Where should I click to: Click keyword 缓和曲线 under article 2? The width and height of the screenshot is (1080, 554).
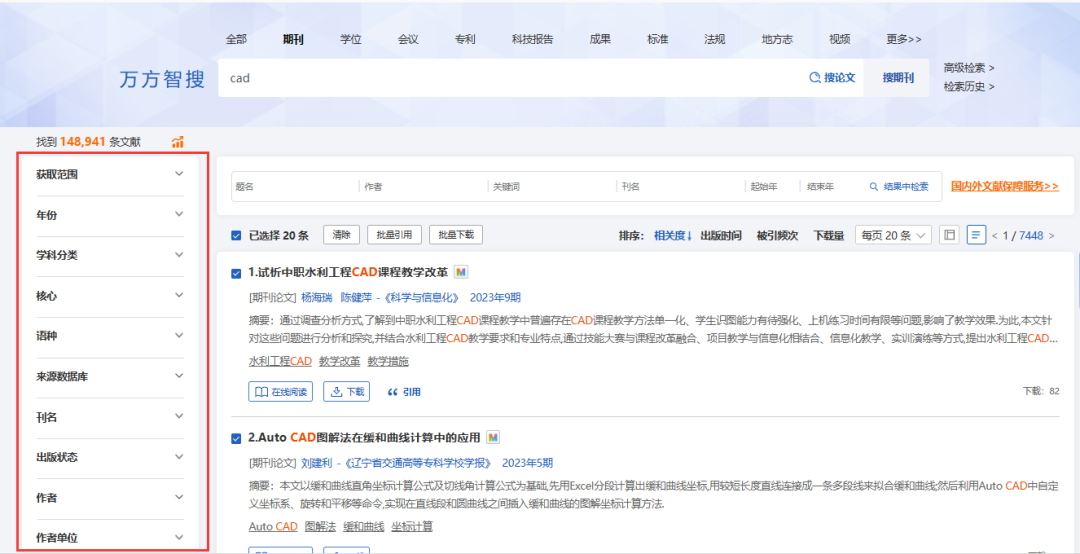click(364, 526)
